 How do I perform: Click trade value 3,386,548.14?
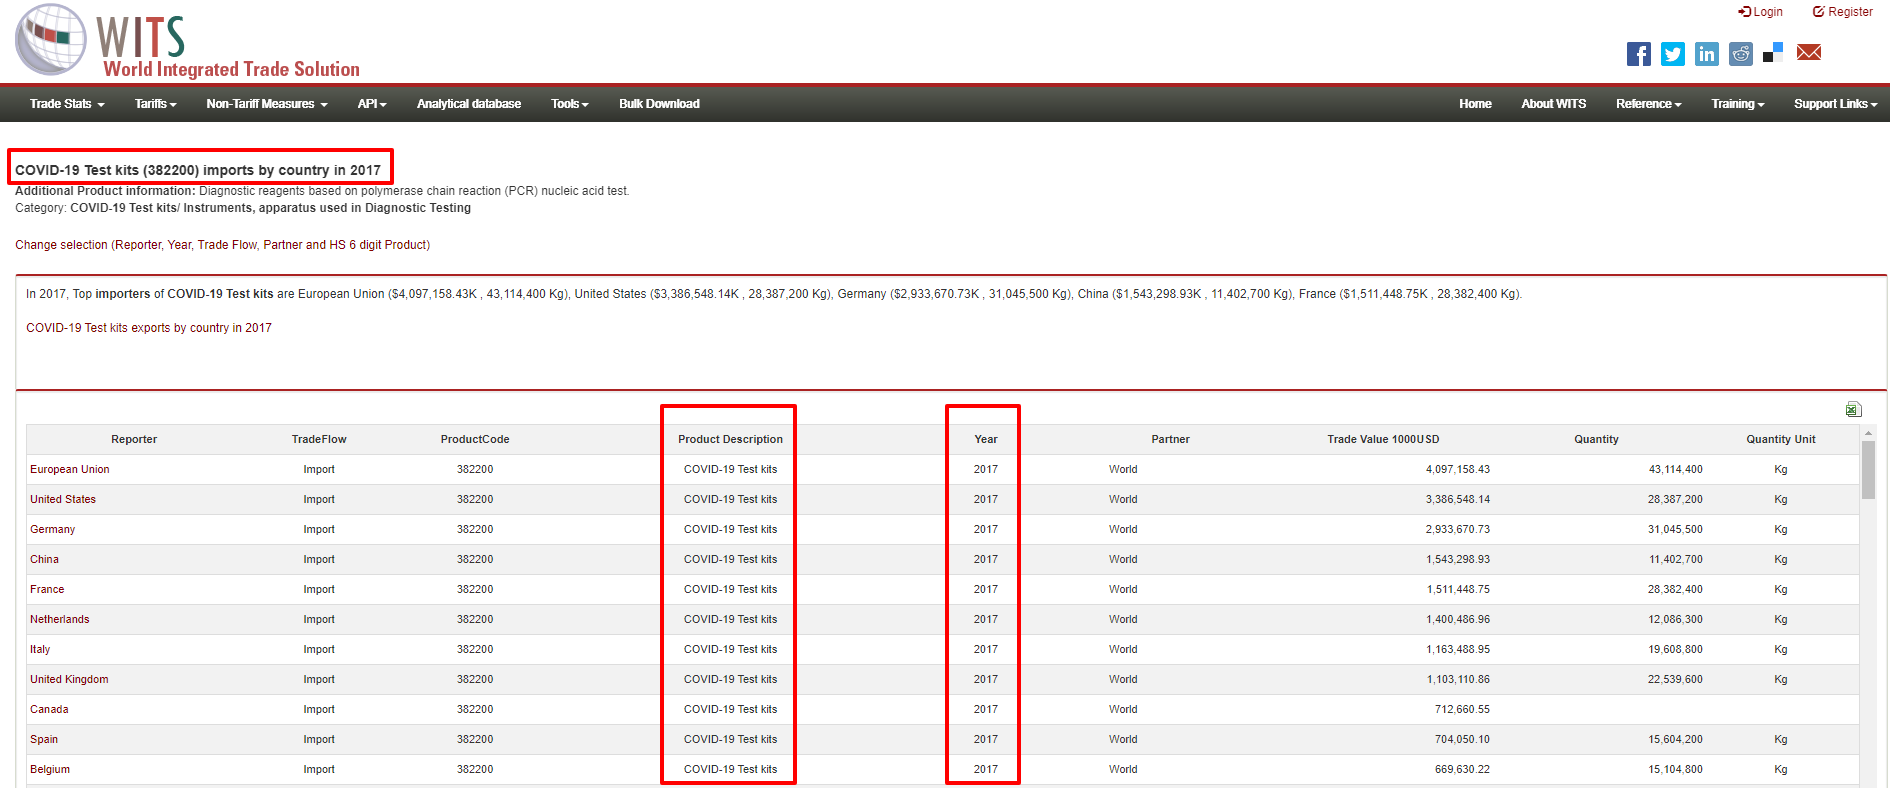[x=1458, y=499]
